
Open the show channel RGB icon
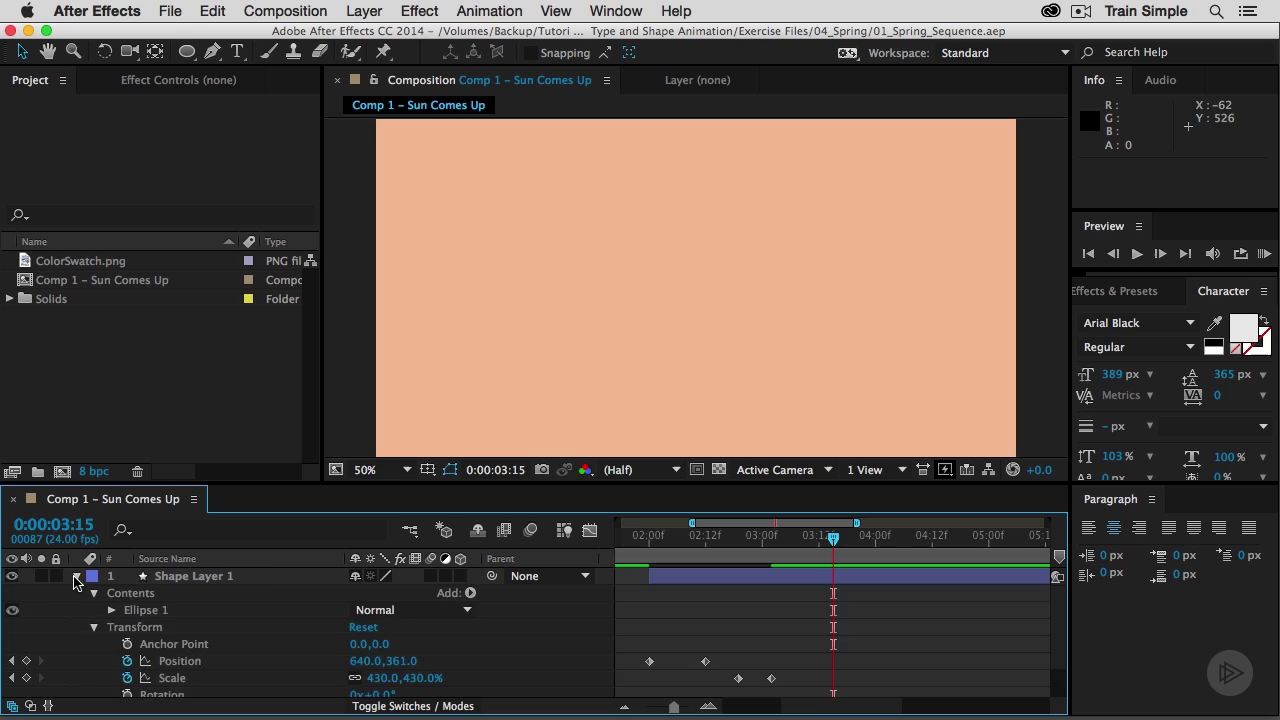pyautogui.click(x=586, y=469)
